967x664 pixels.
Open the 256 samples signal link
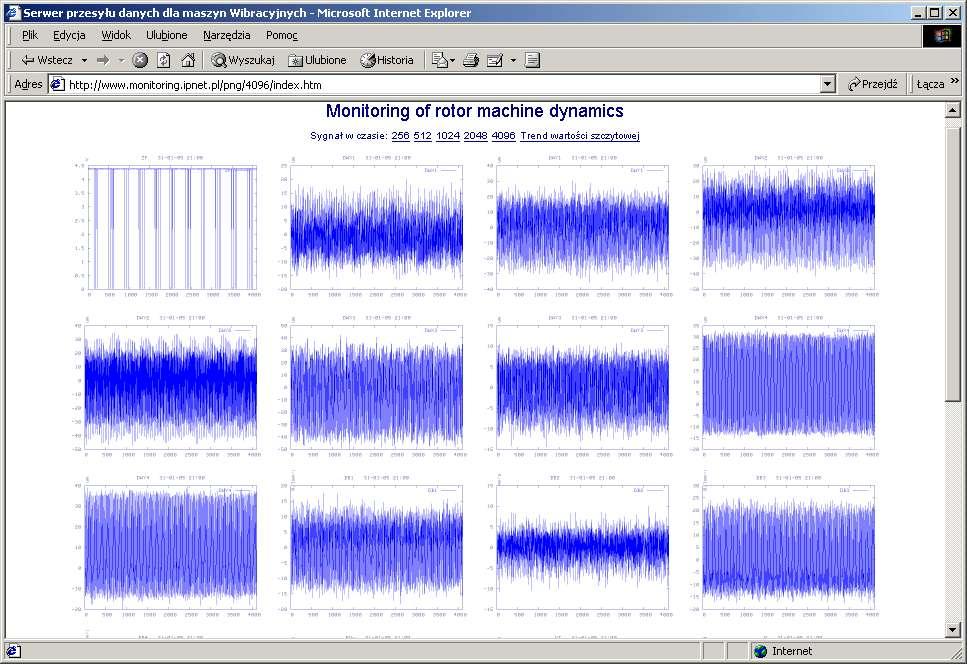pos(400,136)
